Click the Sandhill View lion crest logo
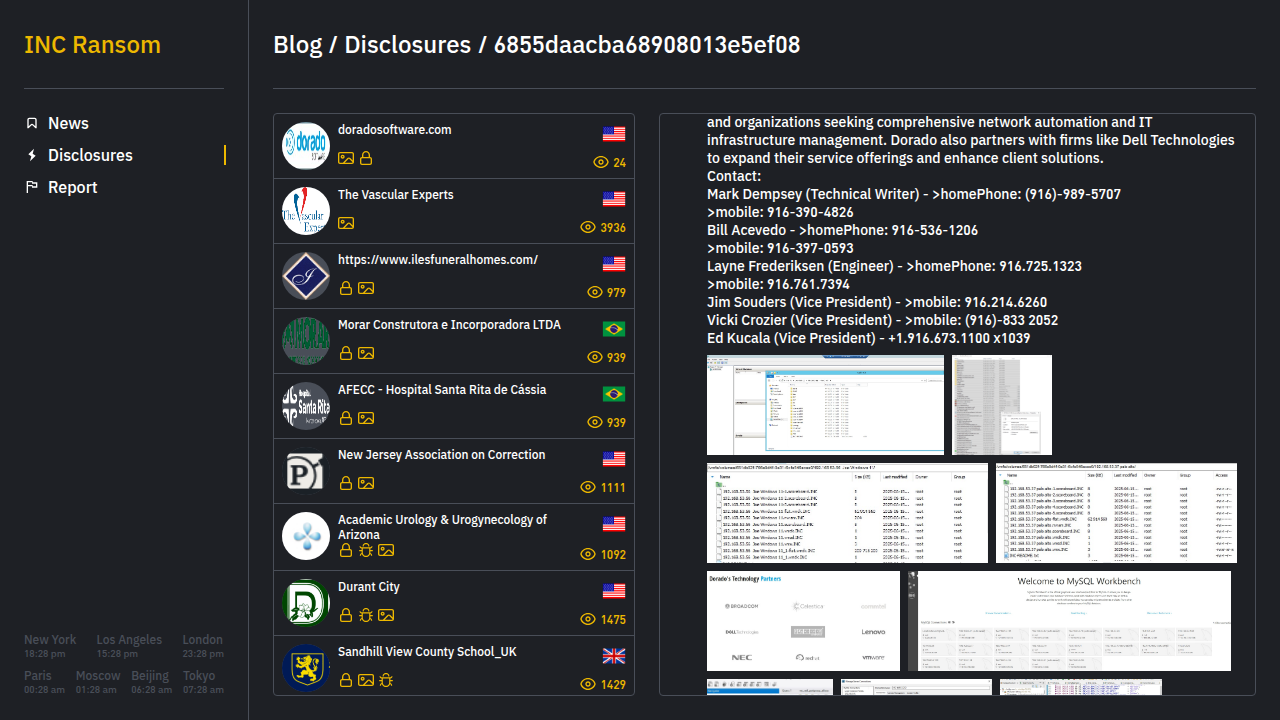 [x=306, y=668]
